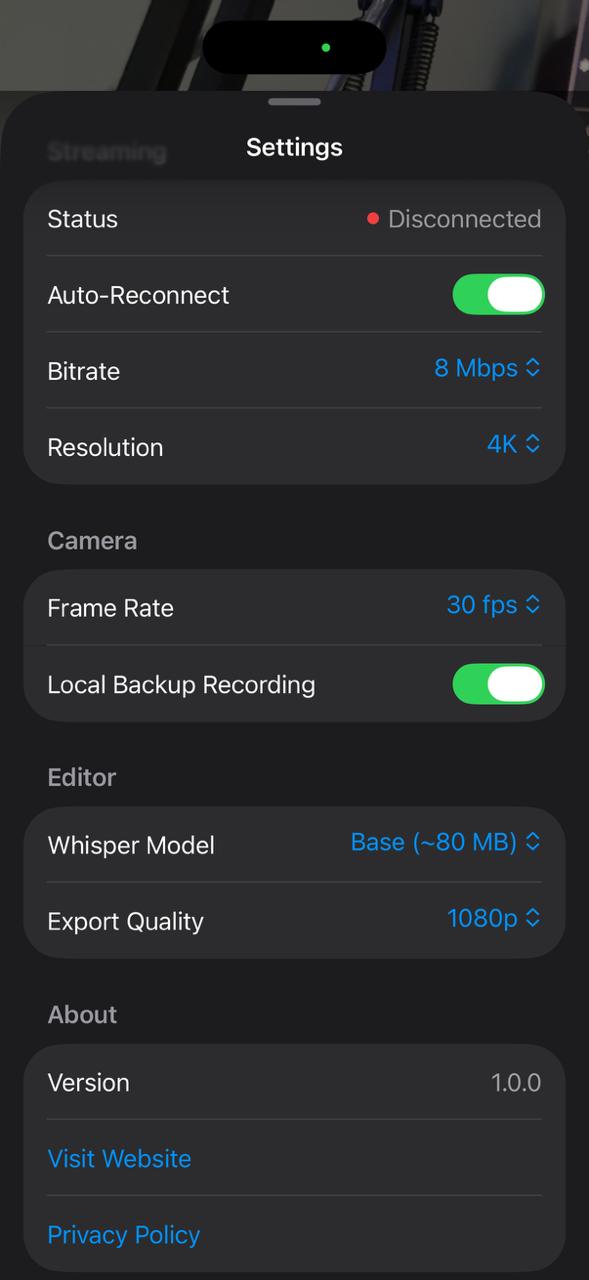
Task: Disable Local Backup Recording
Action: (498, 684)
